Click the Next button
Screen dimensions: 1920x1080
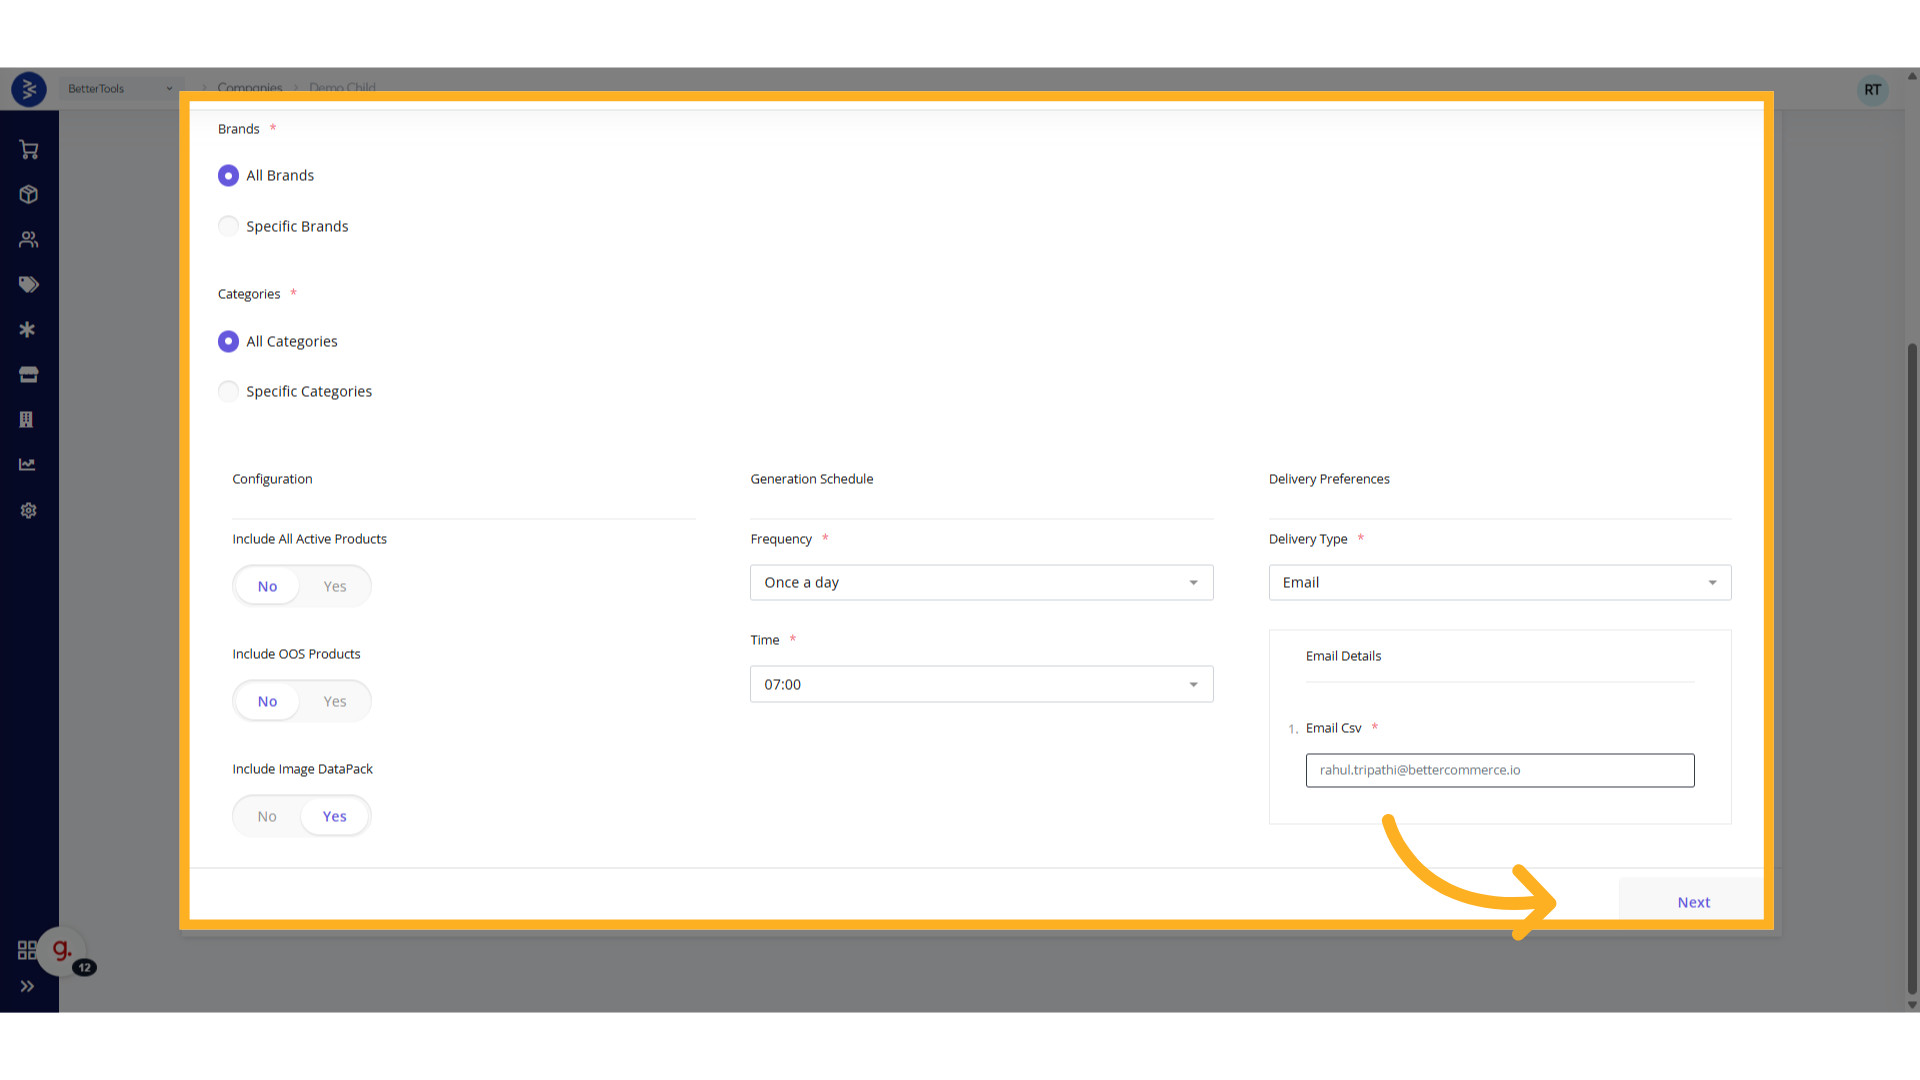(x=1693, y=902)
